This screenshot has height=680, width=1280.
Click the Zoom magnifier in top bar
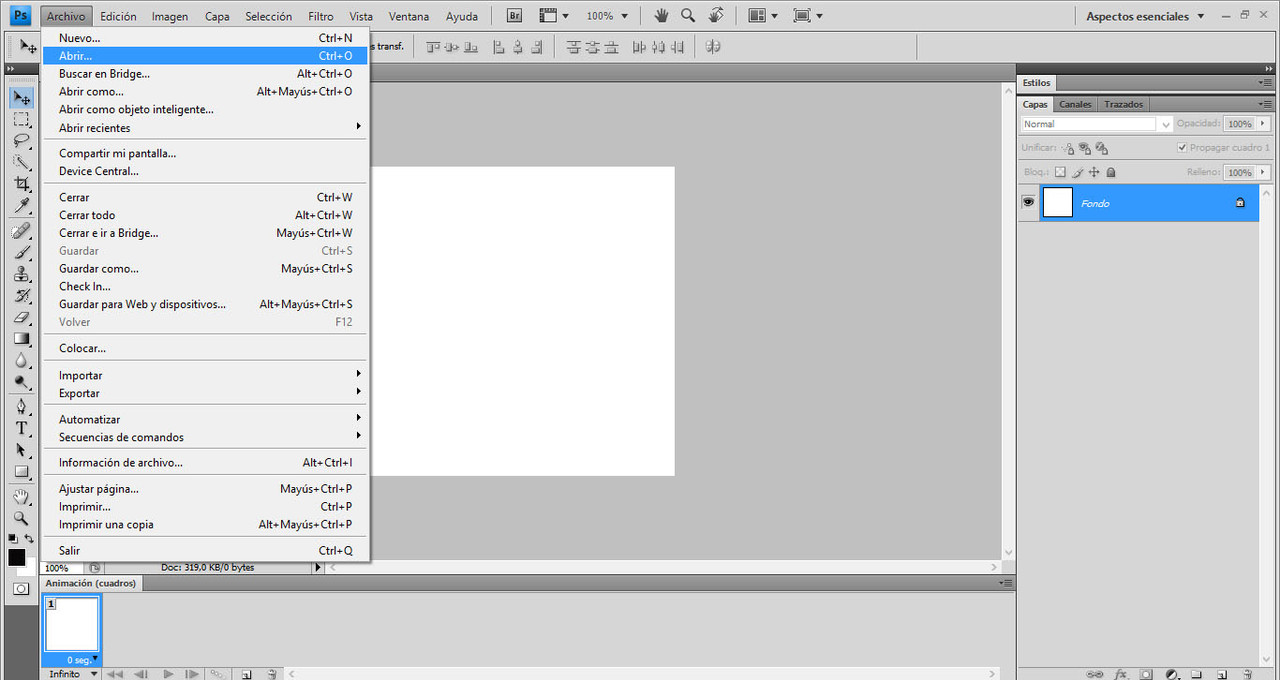tap(688, 16)
